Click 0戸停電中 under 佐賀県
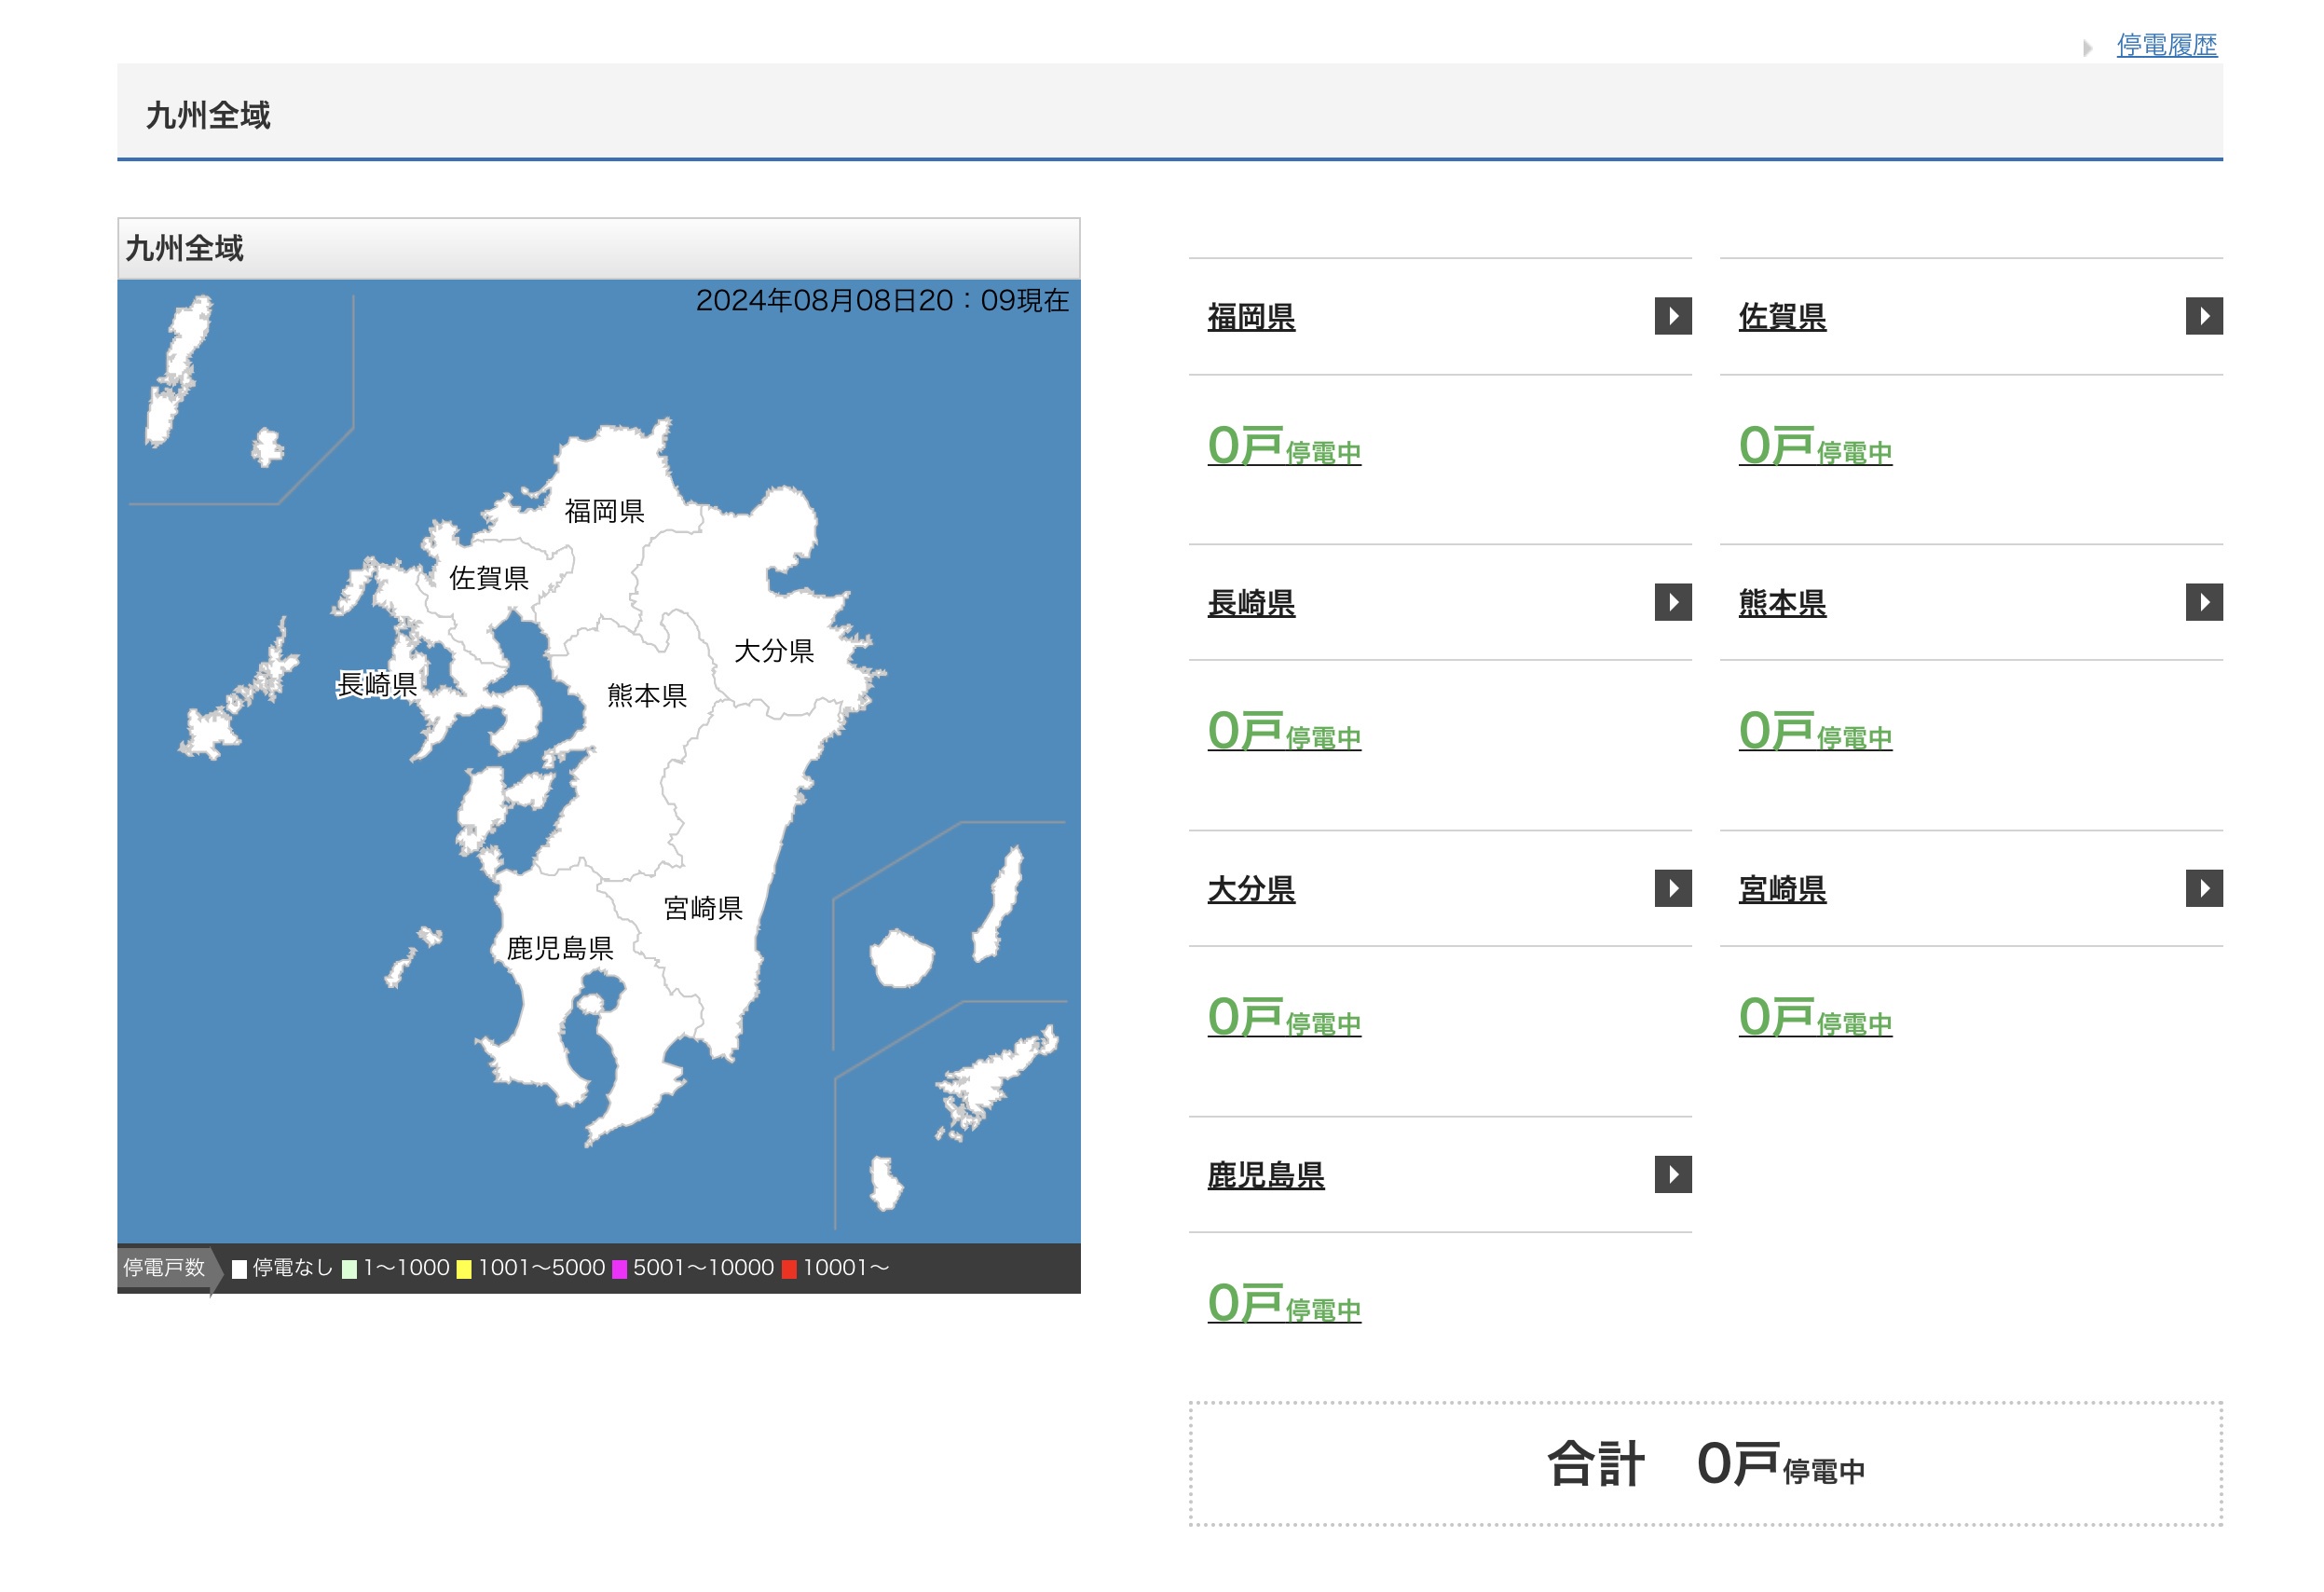This screenshot has height=1592, width=2324. (1814, 446)
